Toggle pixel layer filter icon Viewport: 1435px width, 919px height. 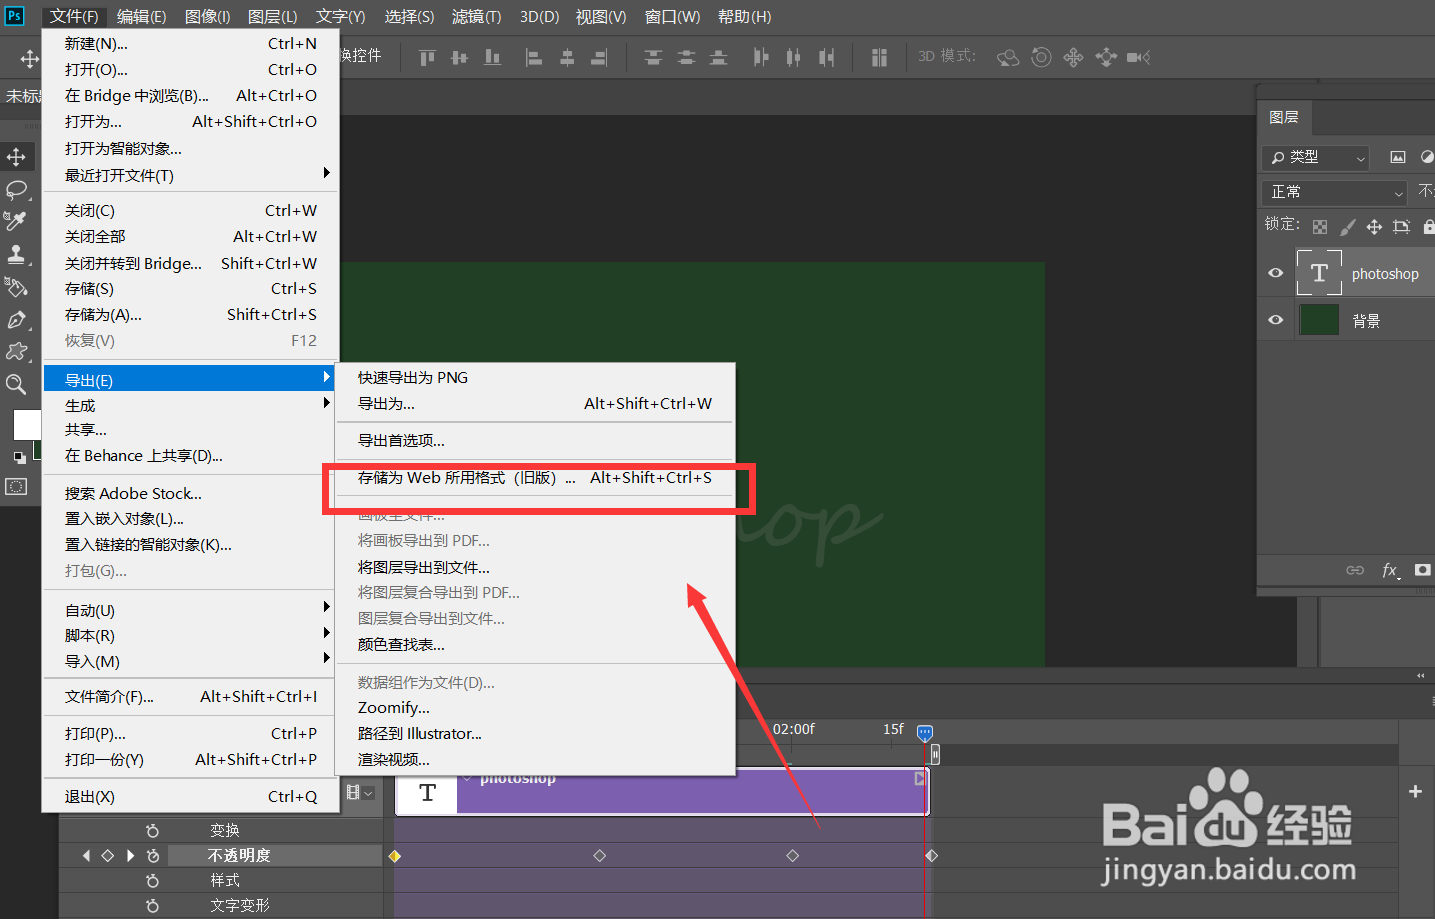point(1398,157)
